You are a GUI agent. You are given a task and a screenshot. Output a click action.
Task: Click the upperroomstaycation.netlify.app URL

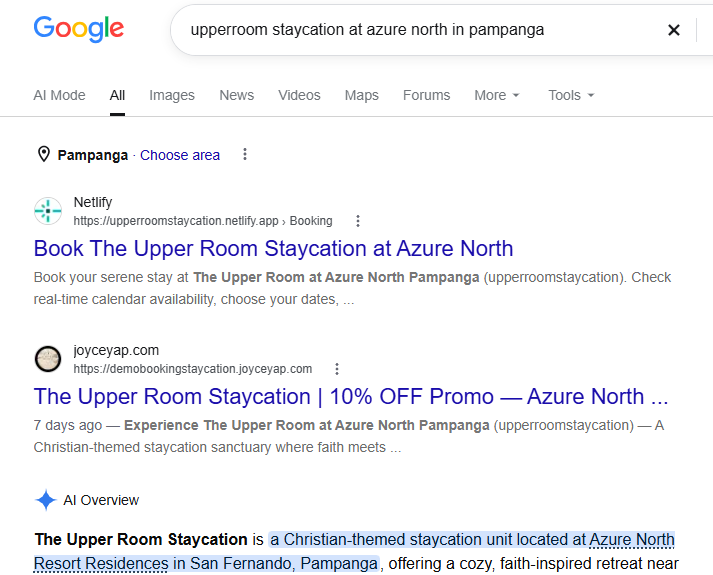(203, 221)
